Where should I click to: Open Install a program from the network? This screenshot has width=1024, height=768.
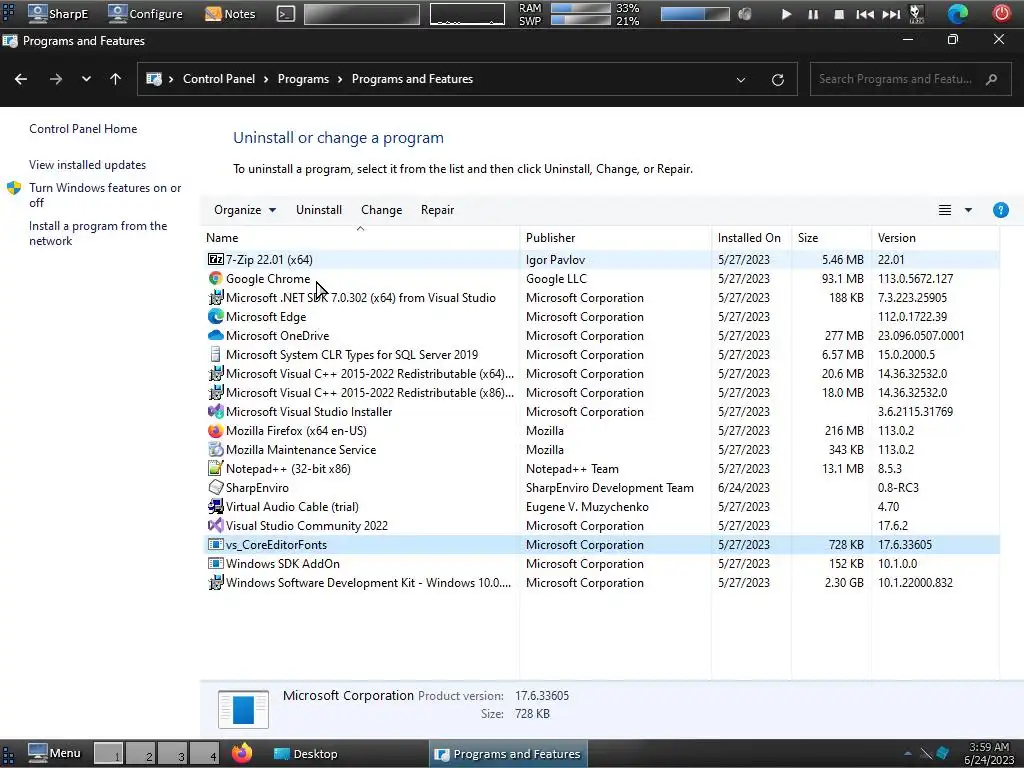(98, 233)
